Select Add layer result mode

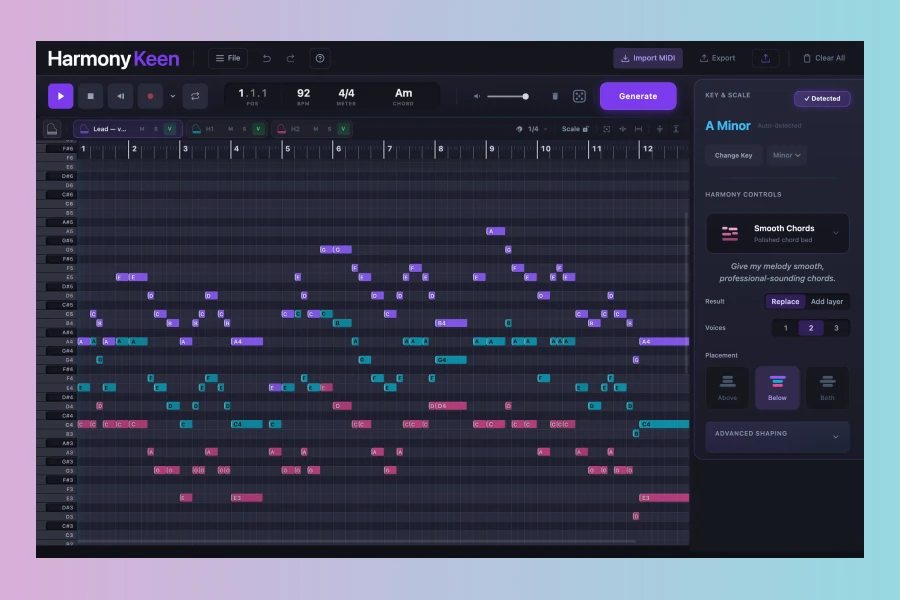click(827, 301)
